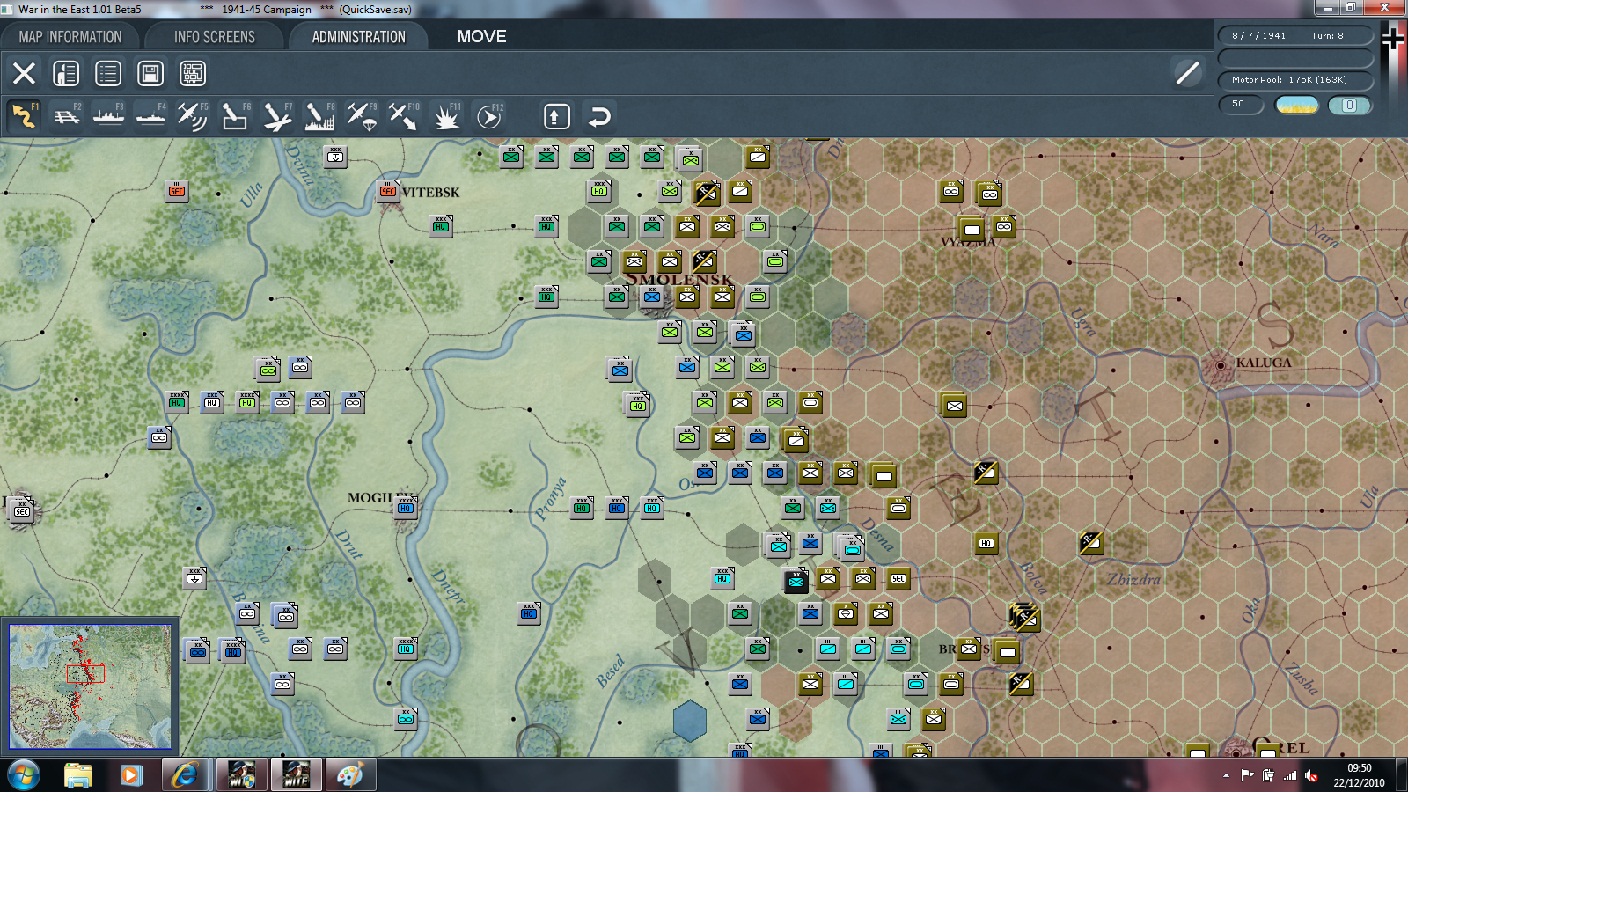Select F8 bomb city mode
Image resolution: width=1600 pixels, height=900 pixels.
pos(319,116)
